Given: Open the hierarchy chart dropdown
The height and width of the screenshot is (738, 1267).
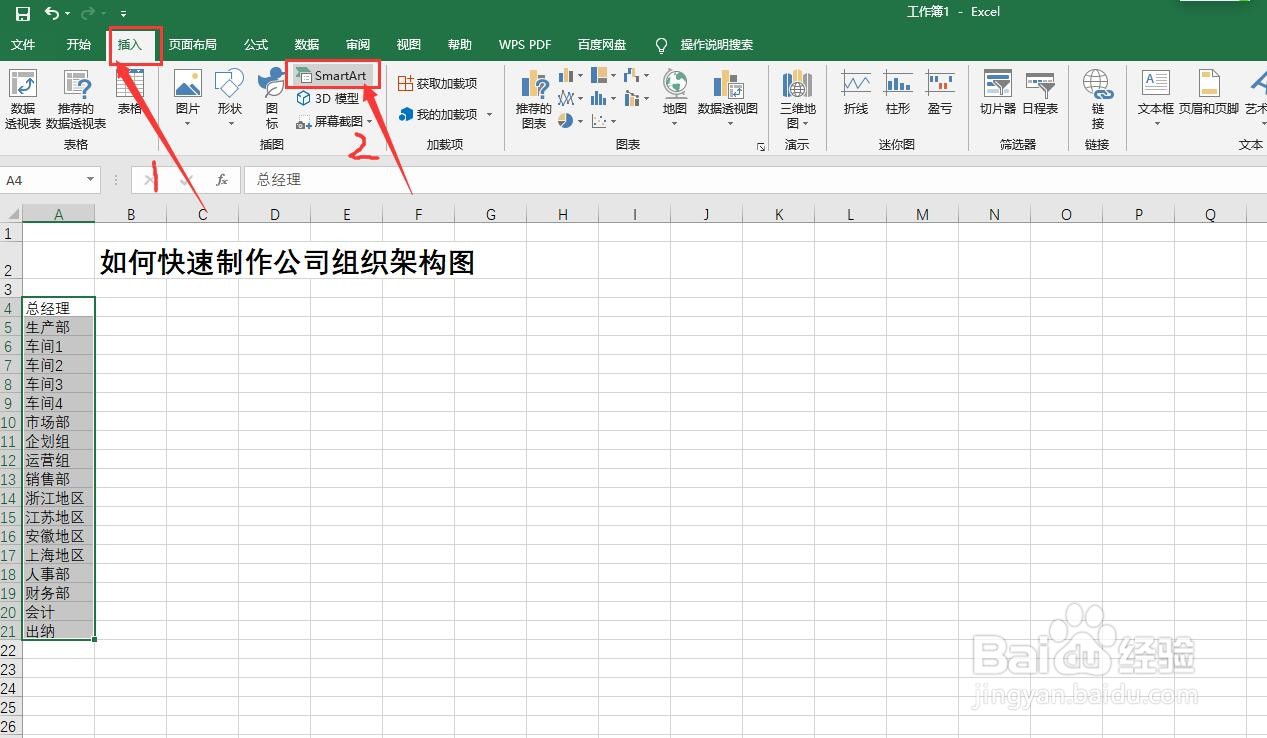Looking at the screenshot, I should coord(603,76).
